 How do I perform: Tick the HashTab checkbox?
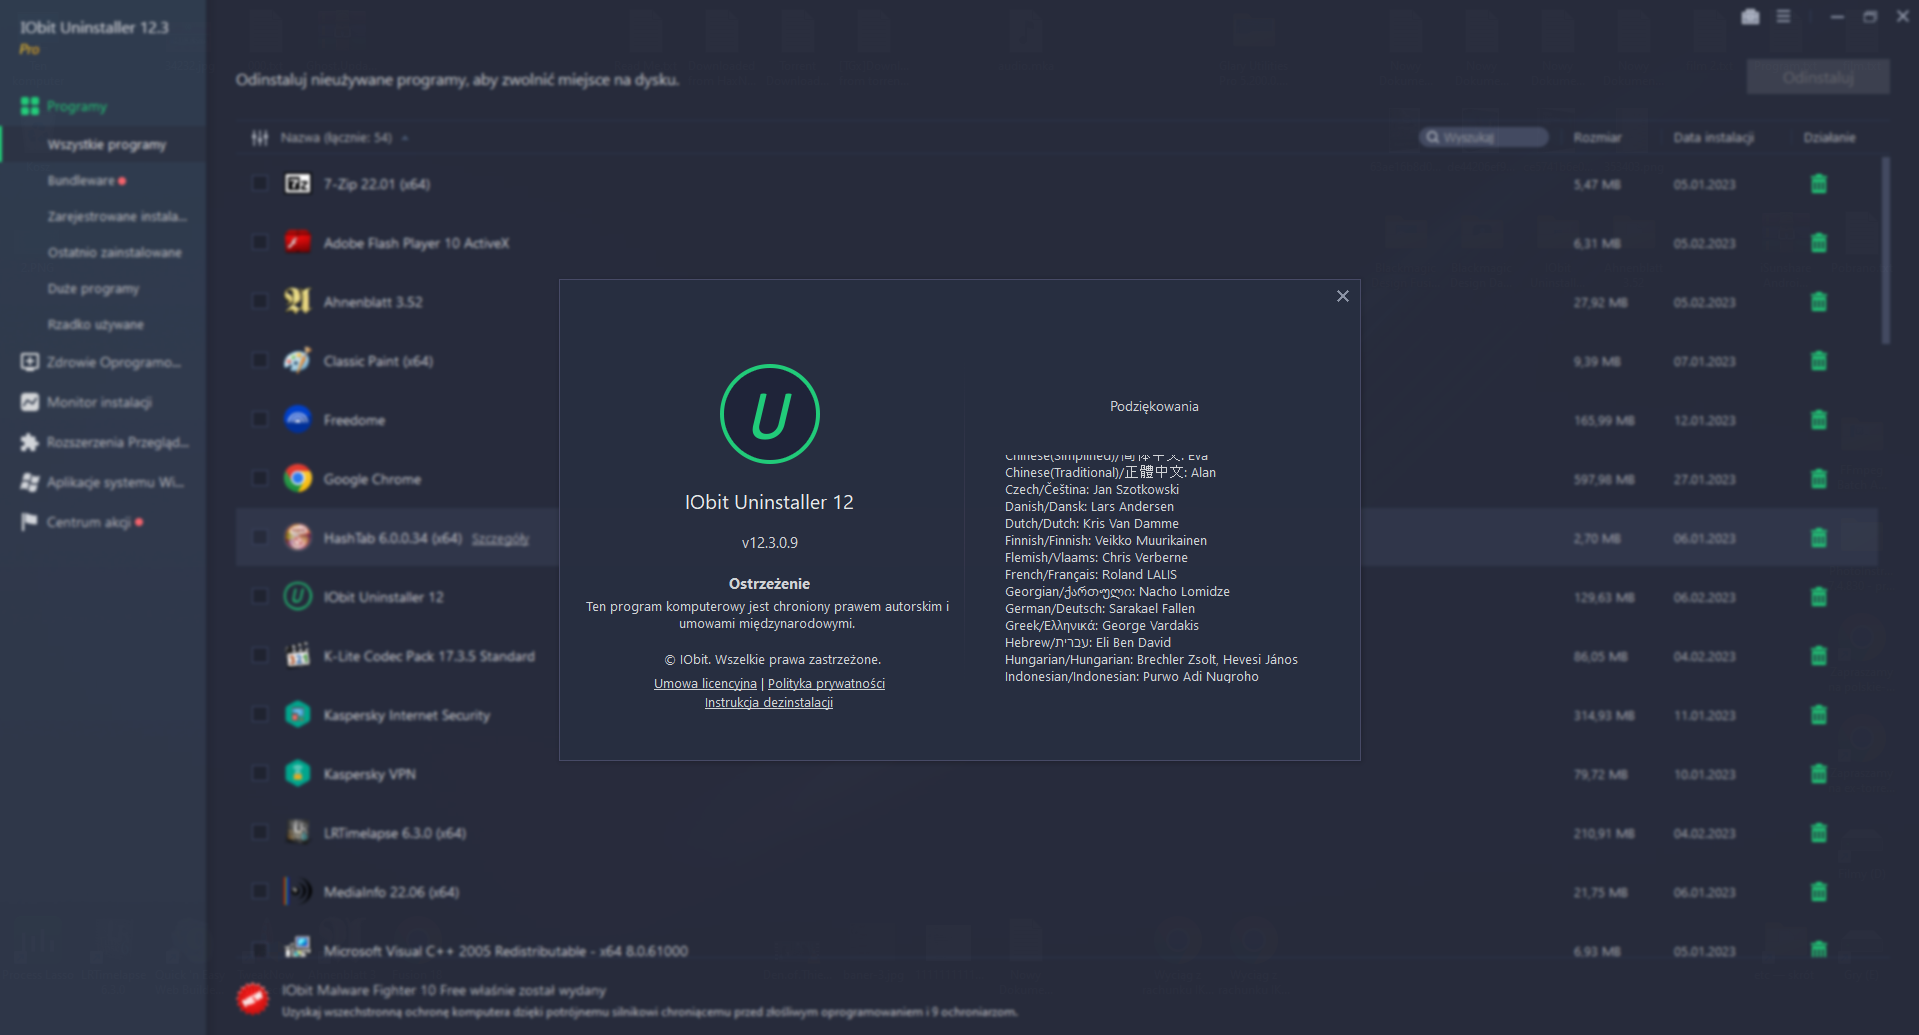click(260, 538)
